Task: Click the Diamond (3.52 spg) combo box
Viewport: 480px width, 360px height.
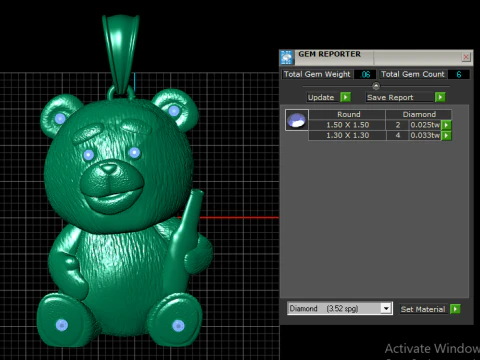Action: tap(340, 308)
